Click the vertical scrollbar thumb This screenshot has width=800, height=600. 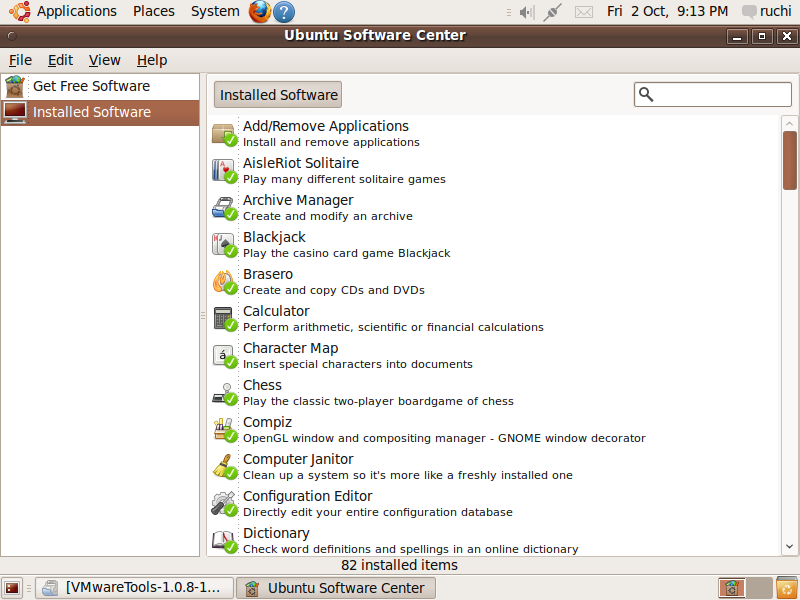point(789,161)
